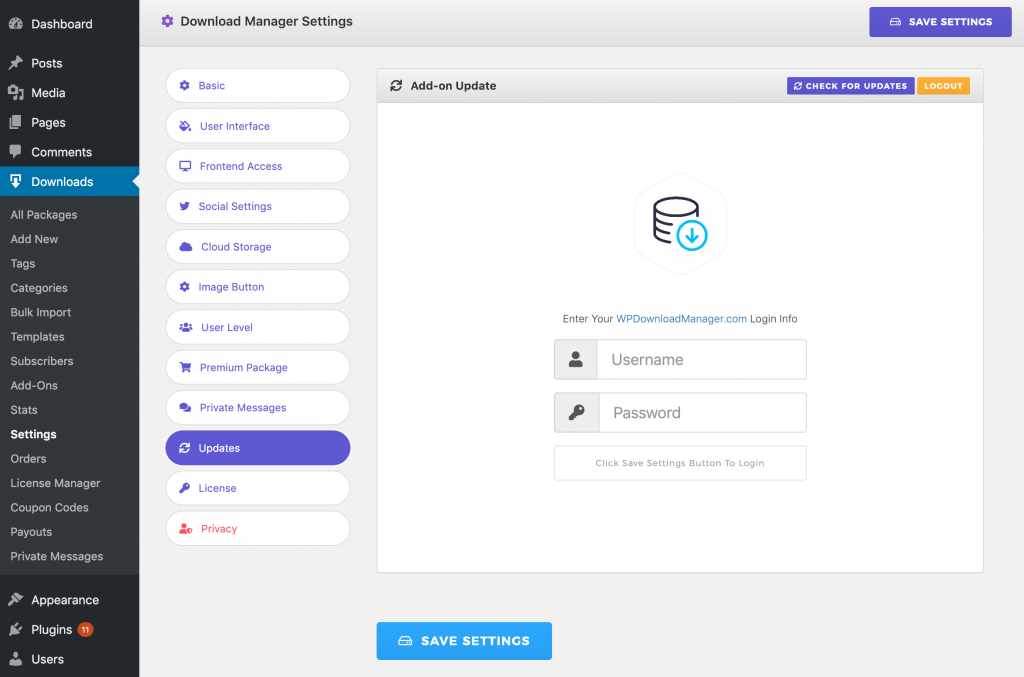Click bottom blue Save Settings button
This screenshot has height=677, width=1024.
click(464, 640)
